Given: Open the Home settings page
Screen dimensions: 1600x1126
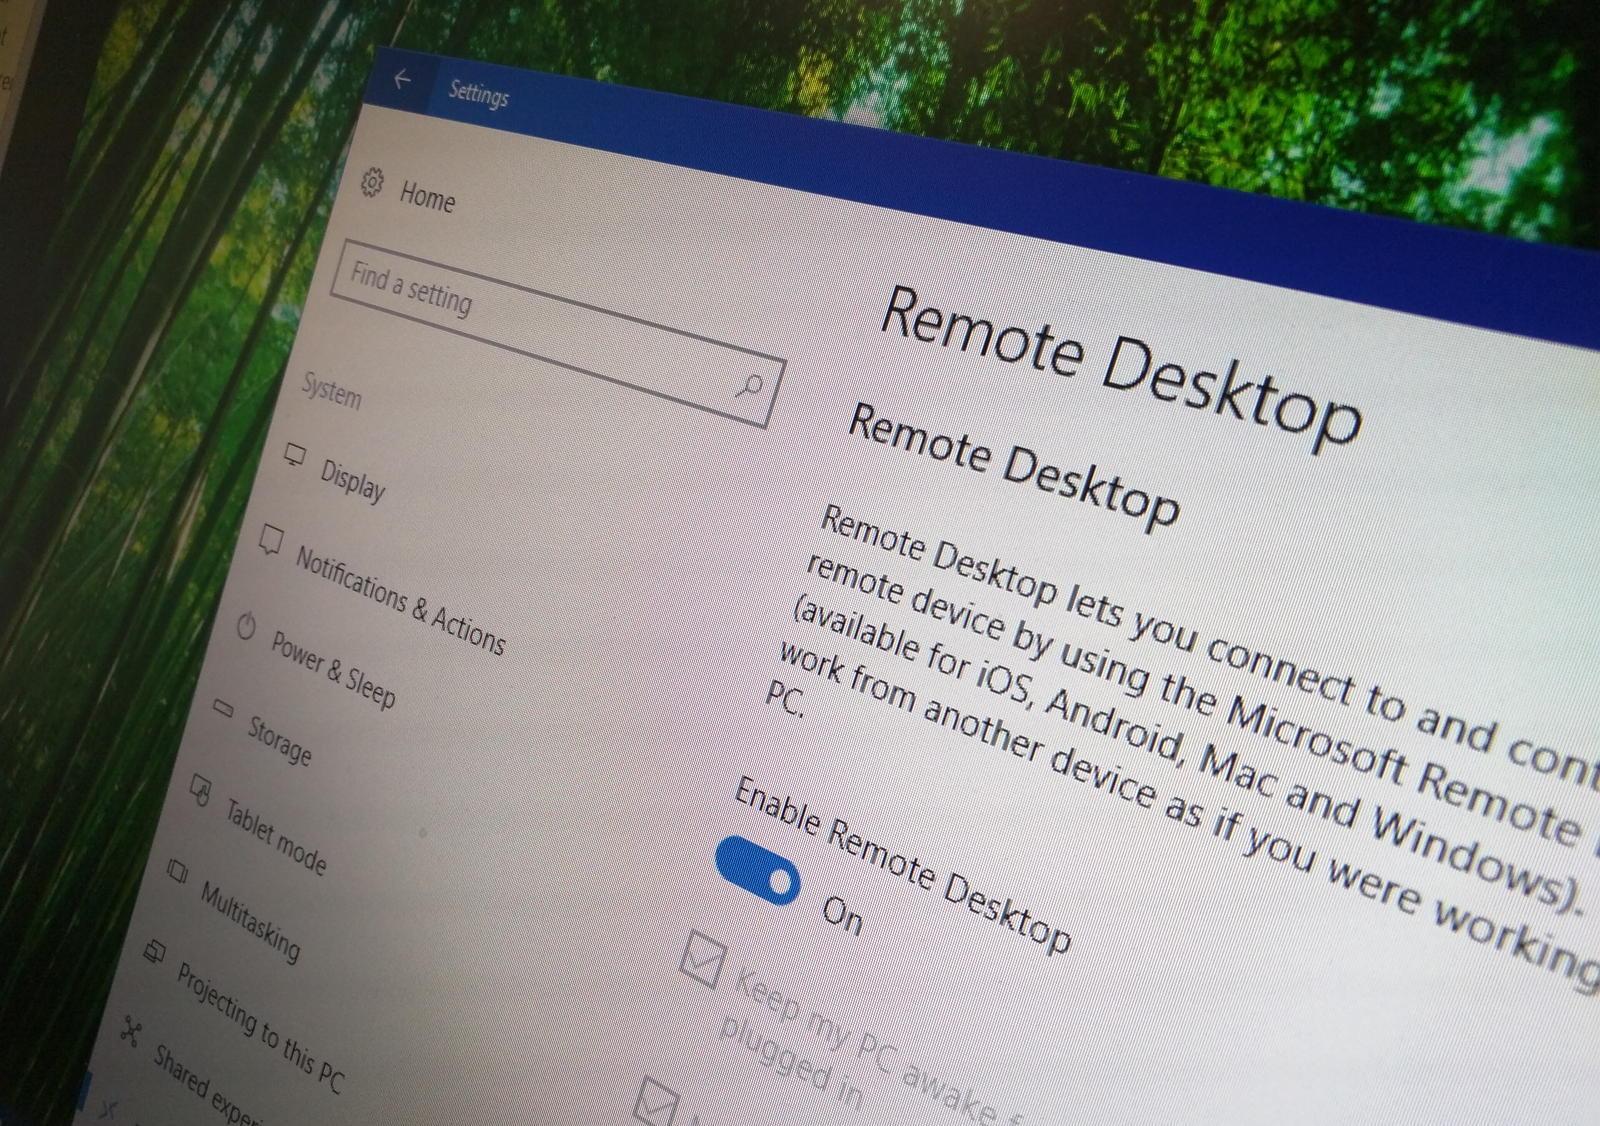Looking at the screenshot, I should [427, 197].
